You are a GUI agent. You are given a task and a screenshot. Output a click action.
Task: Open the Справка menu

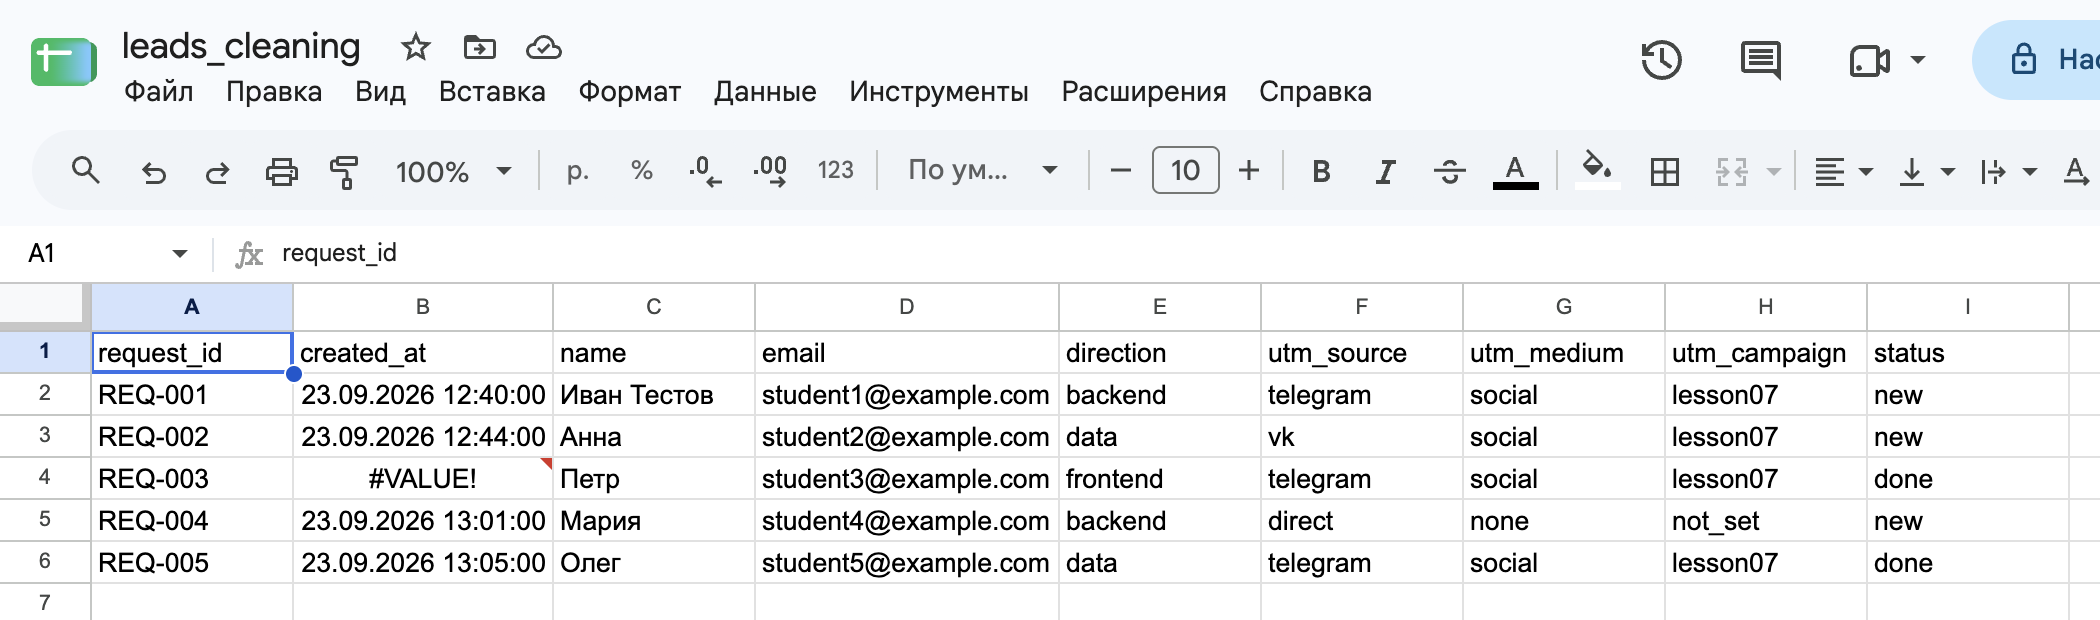1315,92
